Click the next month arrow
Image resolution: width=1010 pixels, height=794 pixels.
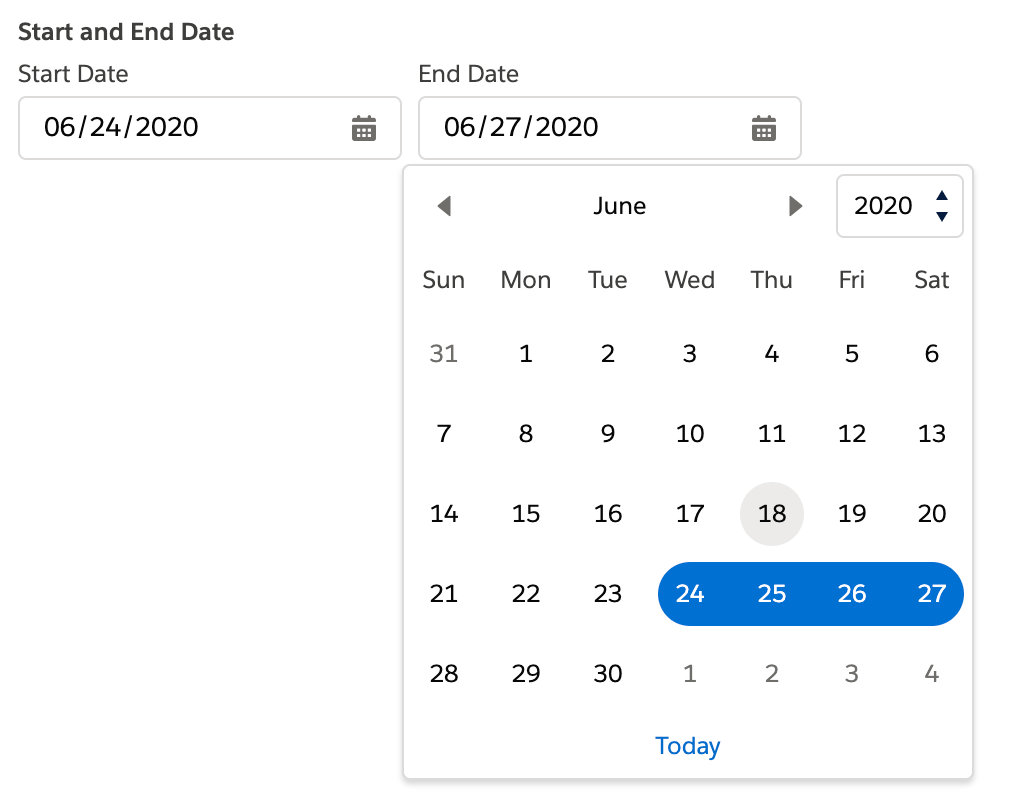point(795,206)
